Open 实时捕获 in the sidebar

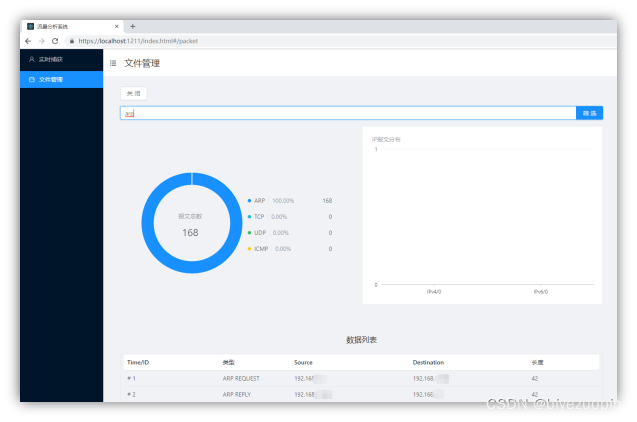click(61, 59)
